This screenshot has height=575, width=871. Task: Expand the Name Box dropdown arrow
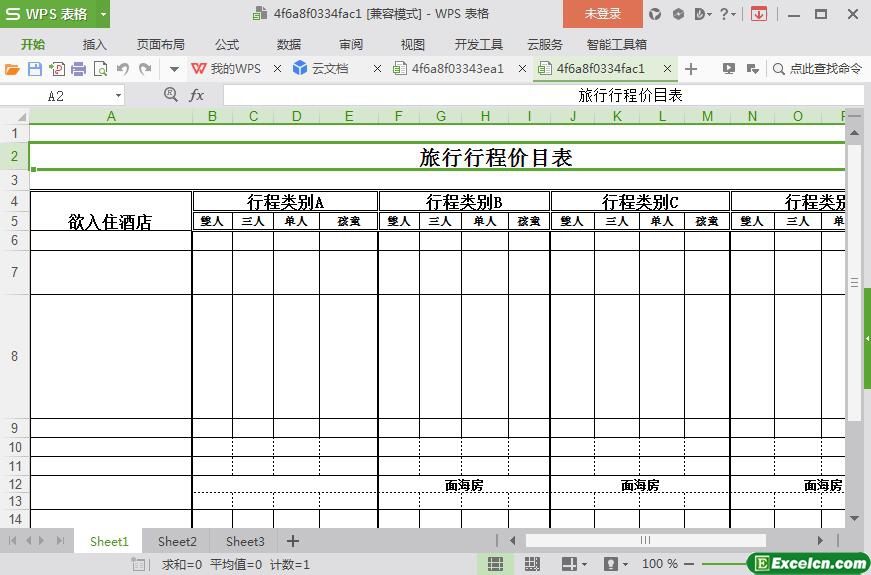tap(118, 96)
